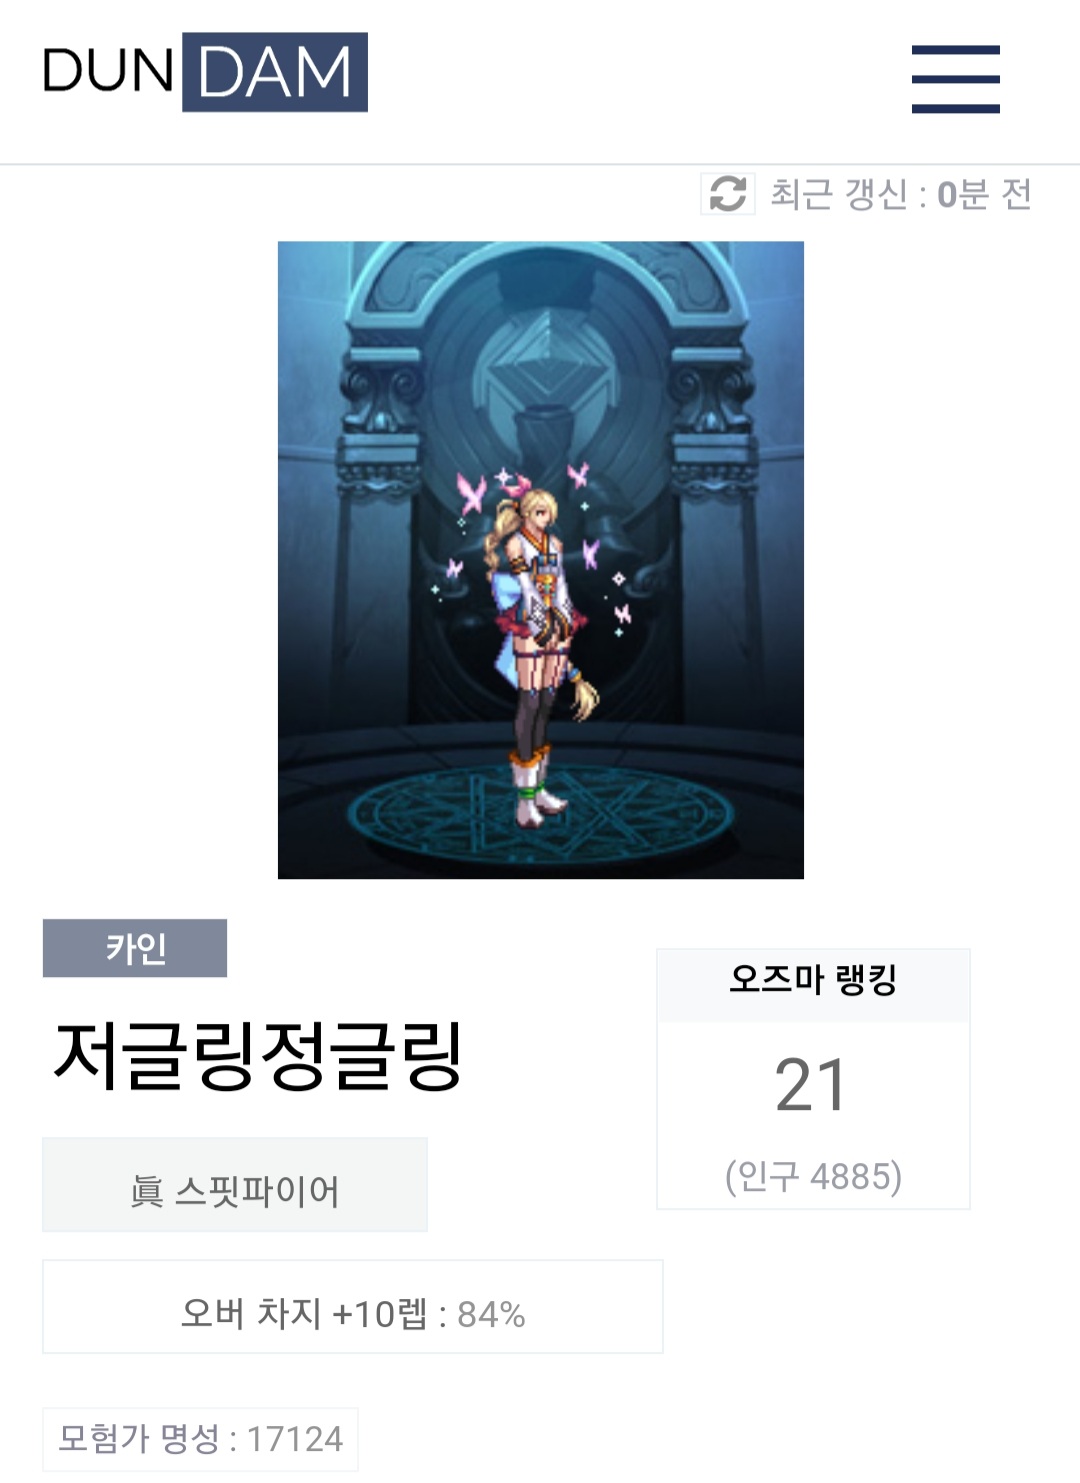Refresh character data with the sync icon
Screen dimensions: 1080x1483
tap(728, 193)
